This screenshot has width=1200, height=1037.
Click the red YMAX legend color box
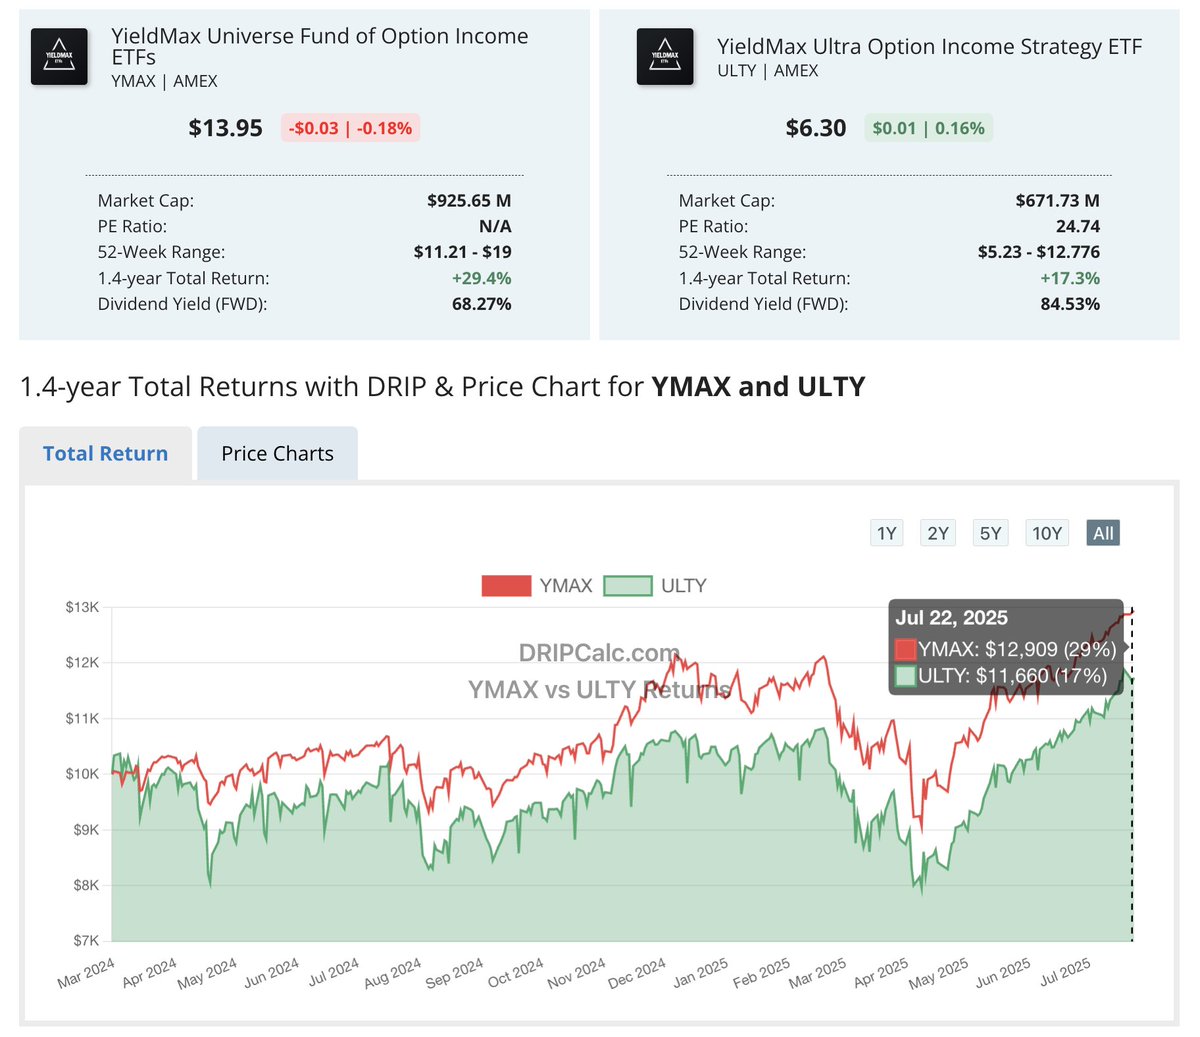coord(506,586)
